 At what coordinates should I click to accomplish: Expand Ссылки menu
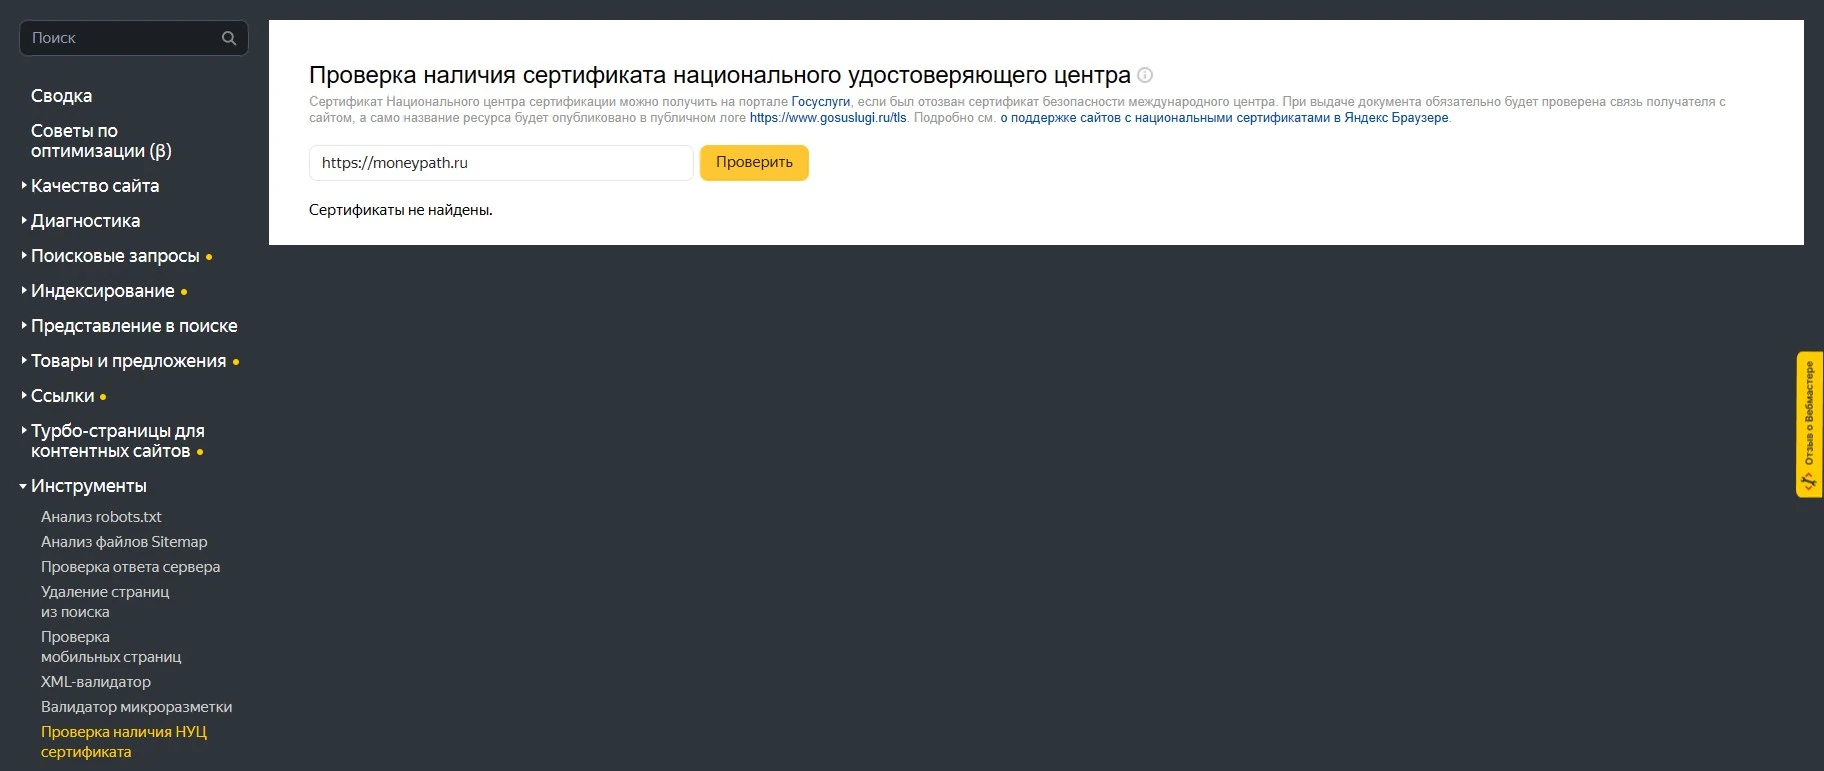pyautogui.click(x=62, y=396)
